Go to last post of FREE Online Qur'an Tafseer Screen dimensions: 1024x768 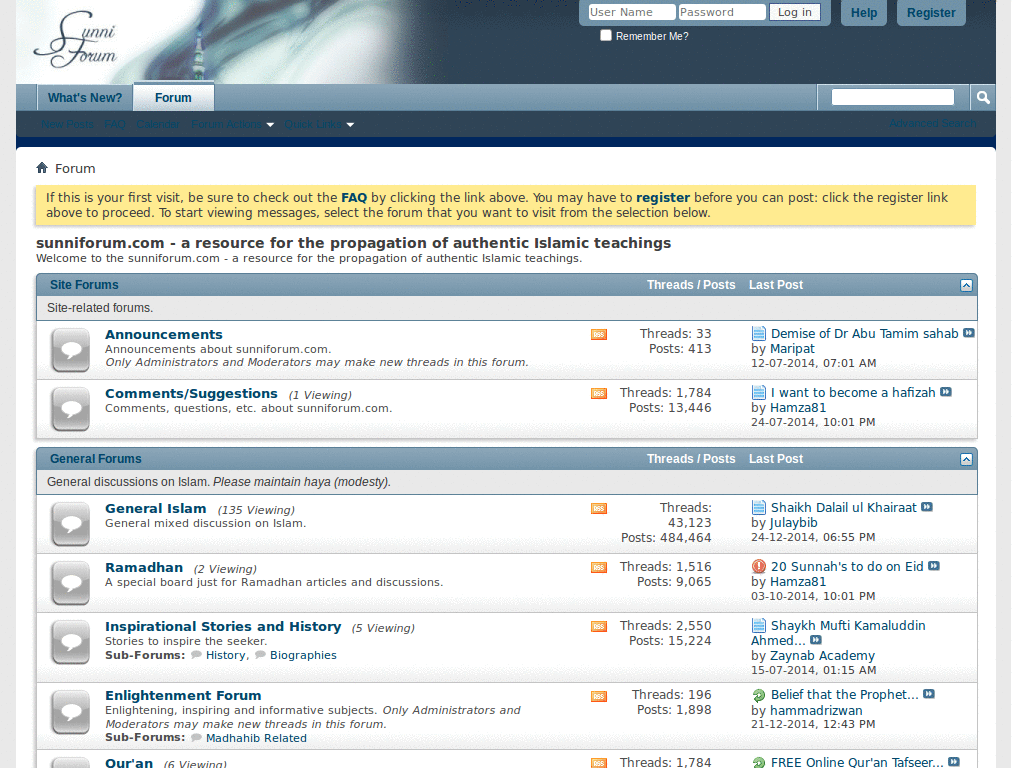click(953, 761)
